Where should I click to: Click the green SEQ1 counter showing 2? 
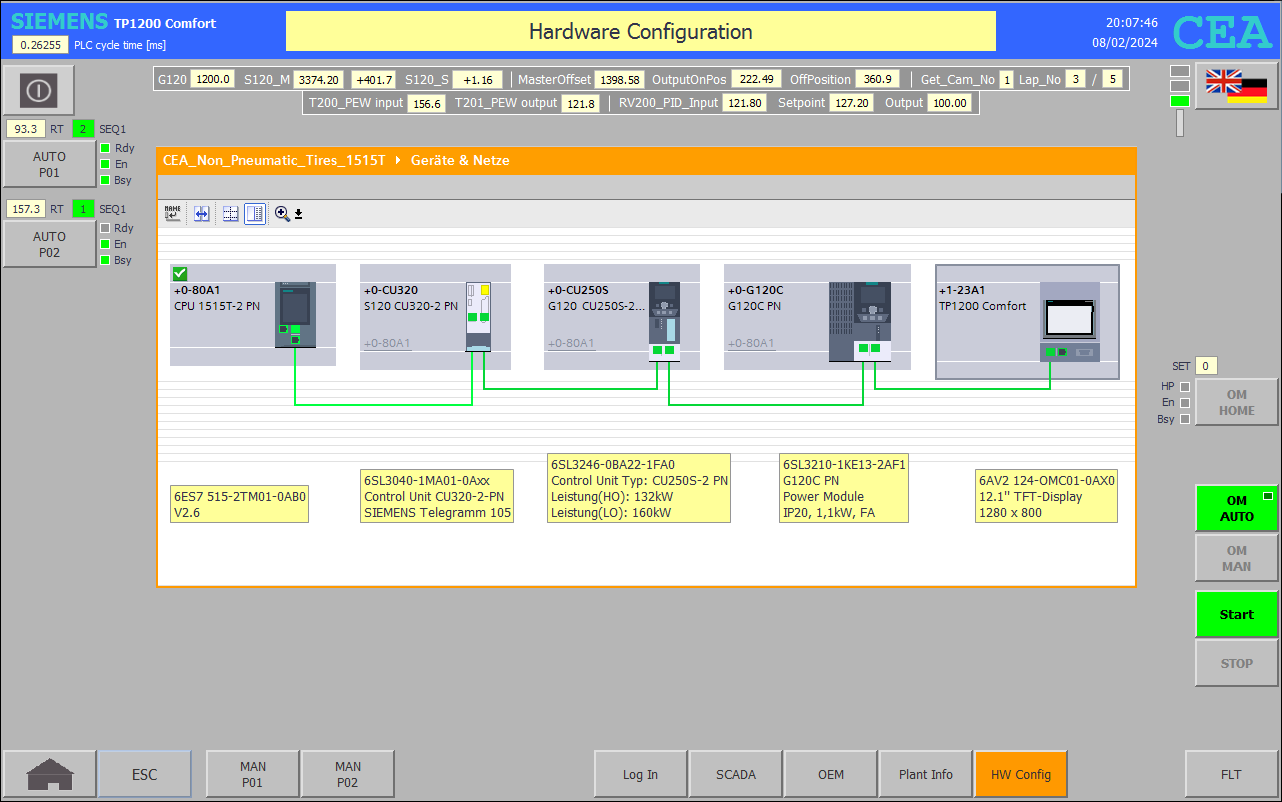click(x=83, y=128)
